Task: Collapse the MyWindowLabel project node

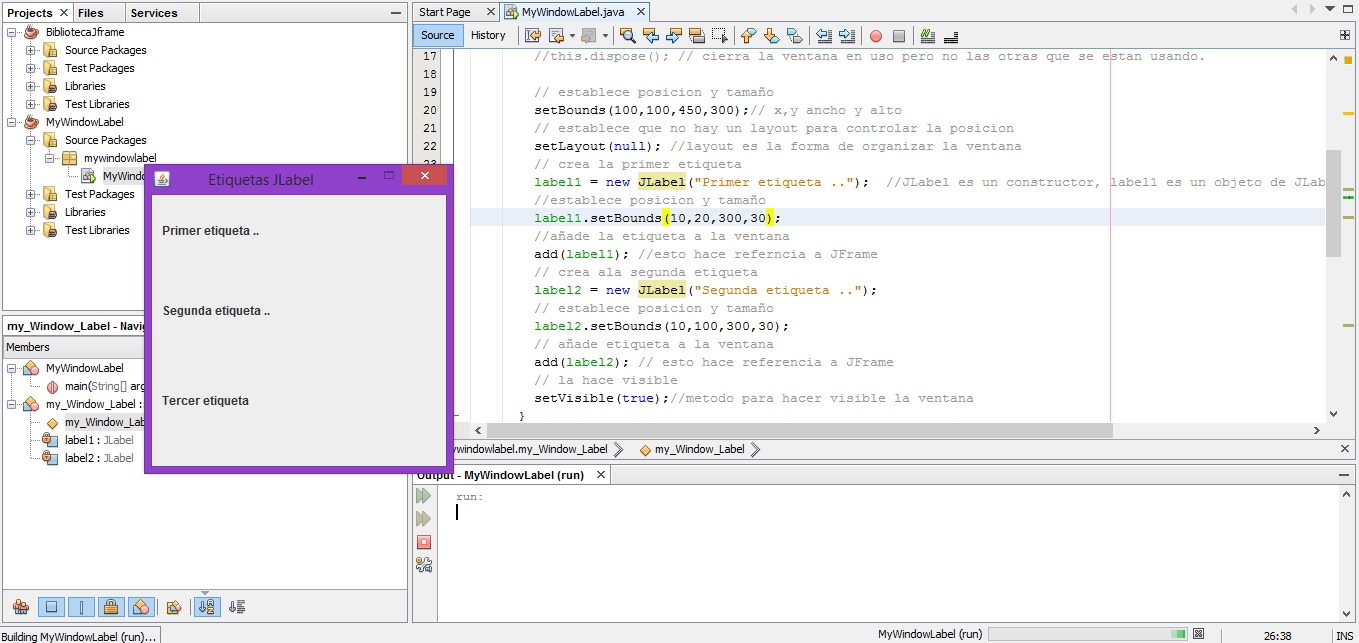Action: [13, 122]
